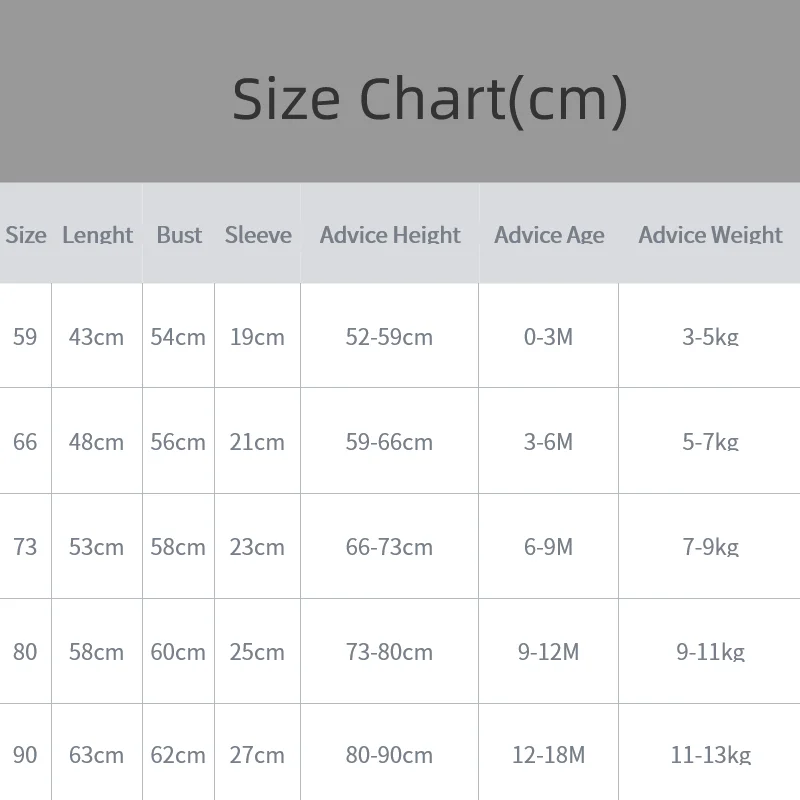Select size 73 row label
The image size is (800, 800).
point(25,547)
